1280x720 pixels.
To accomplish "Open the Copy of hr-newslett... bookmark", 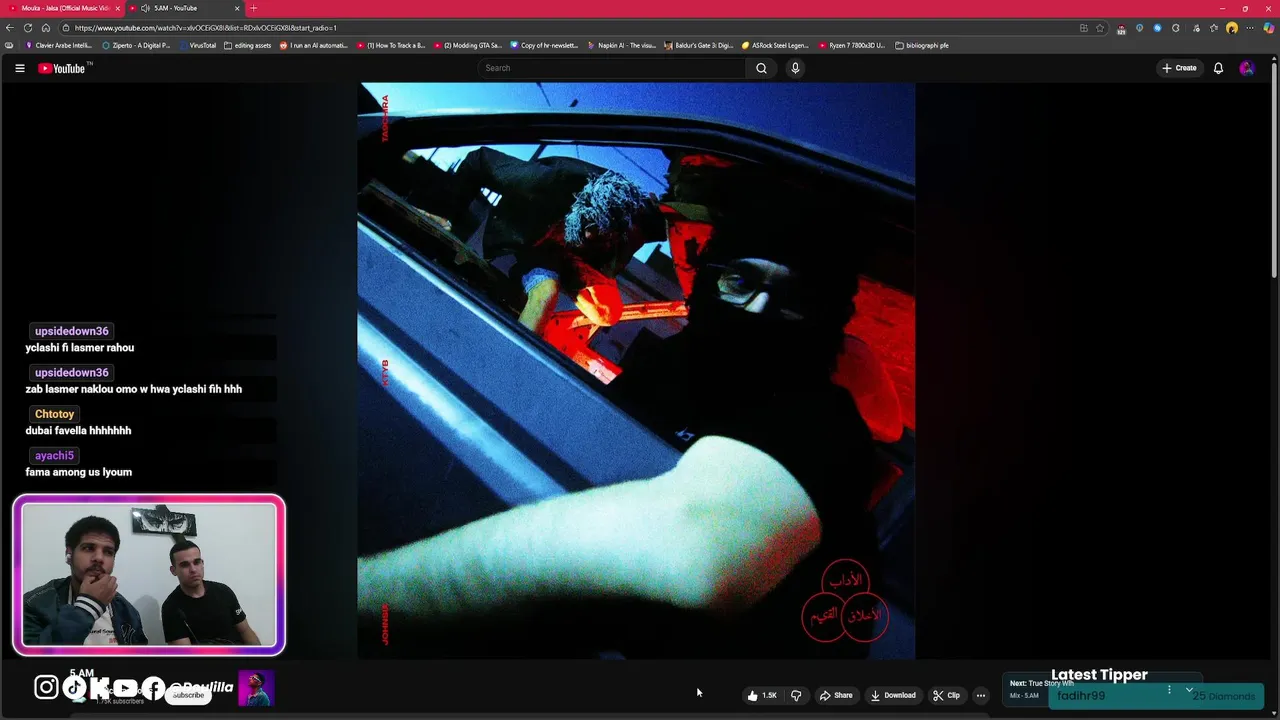I will click(545, 45).
